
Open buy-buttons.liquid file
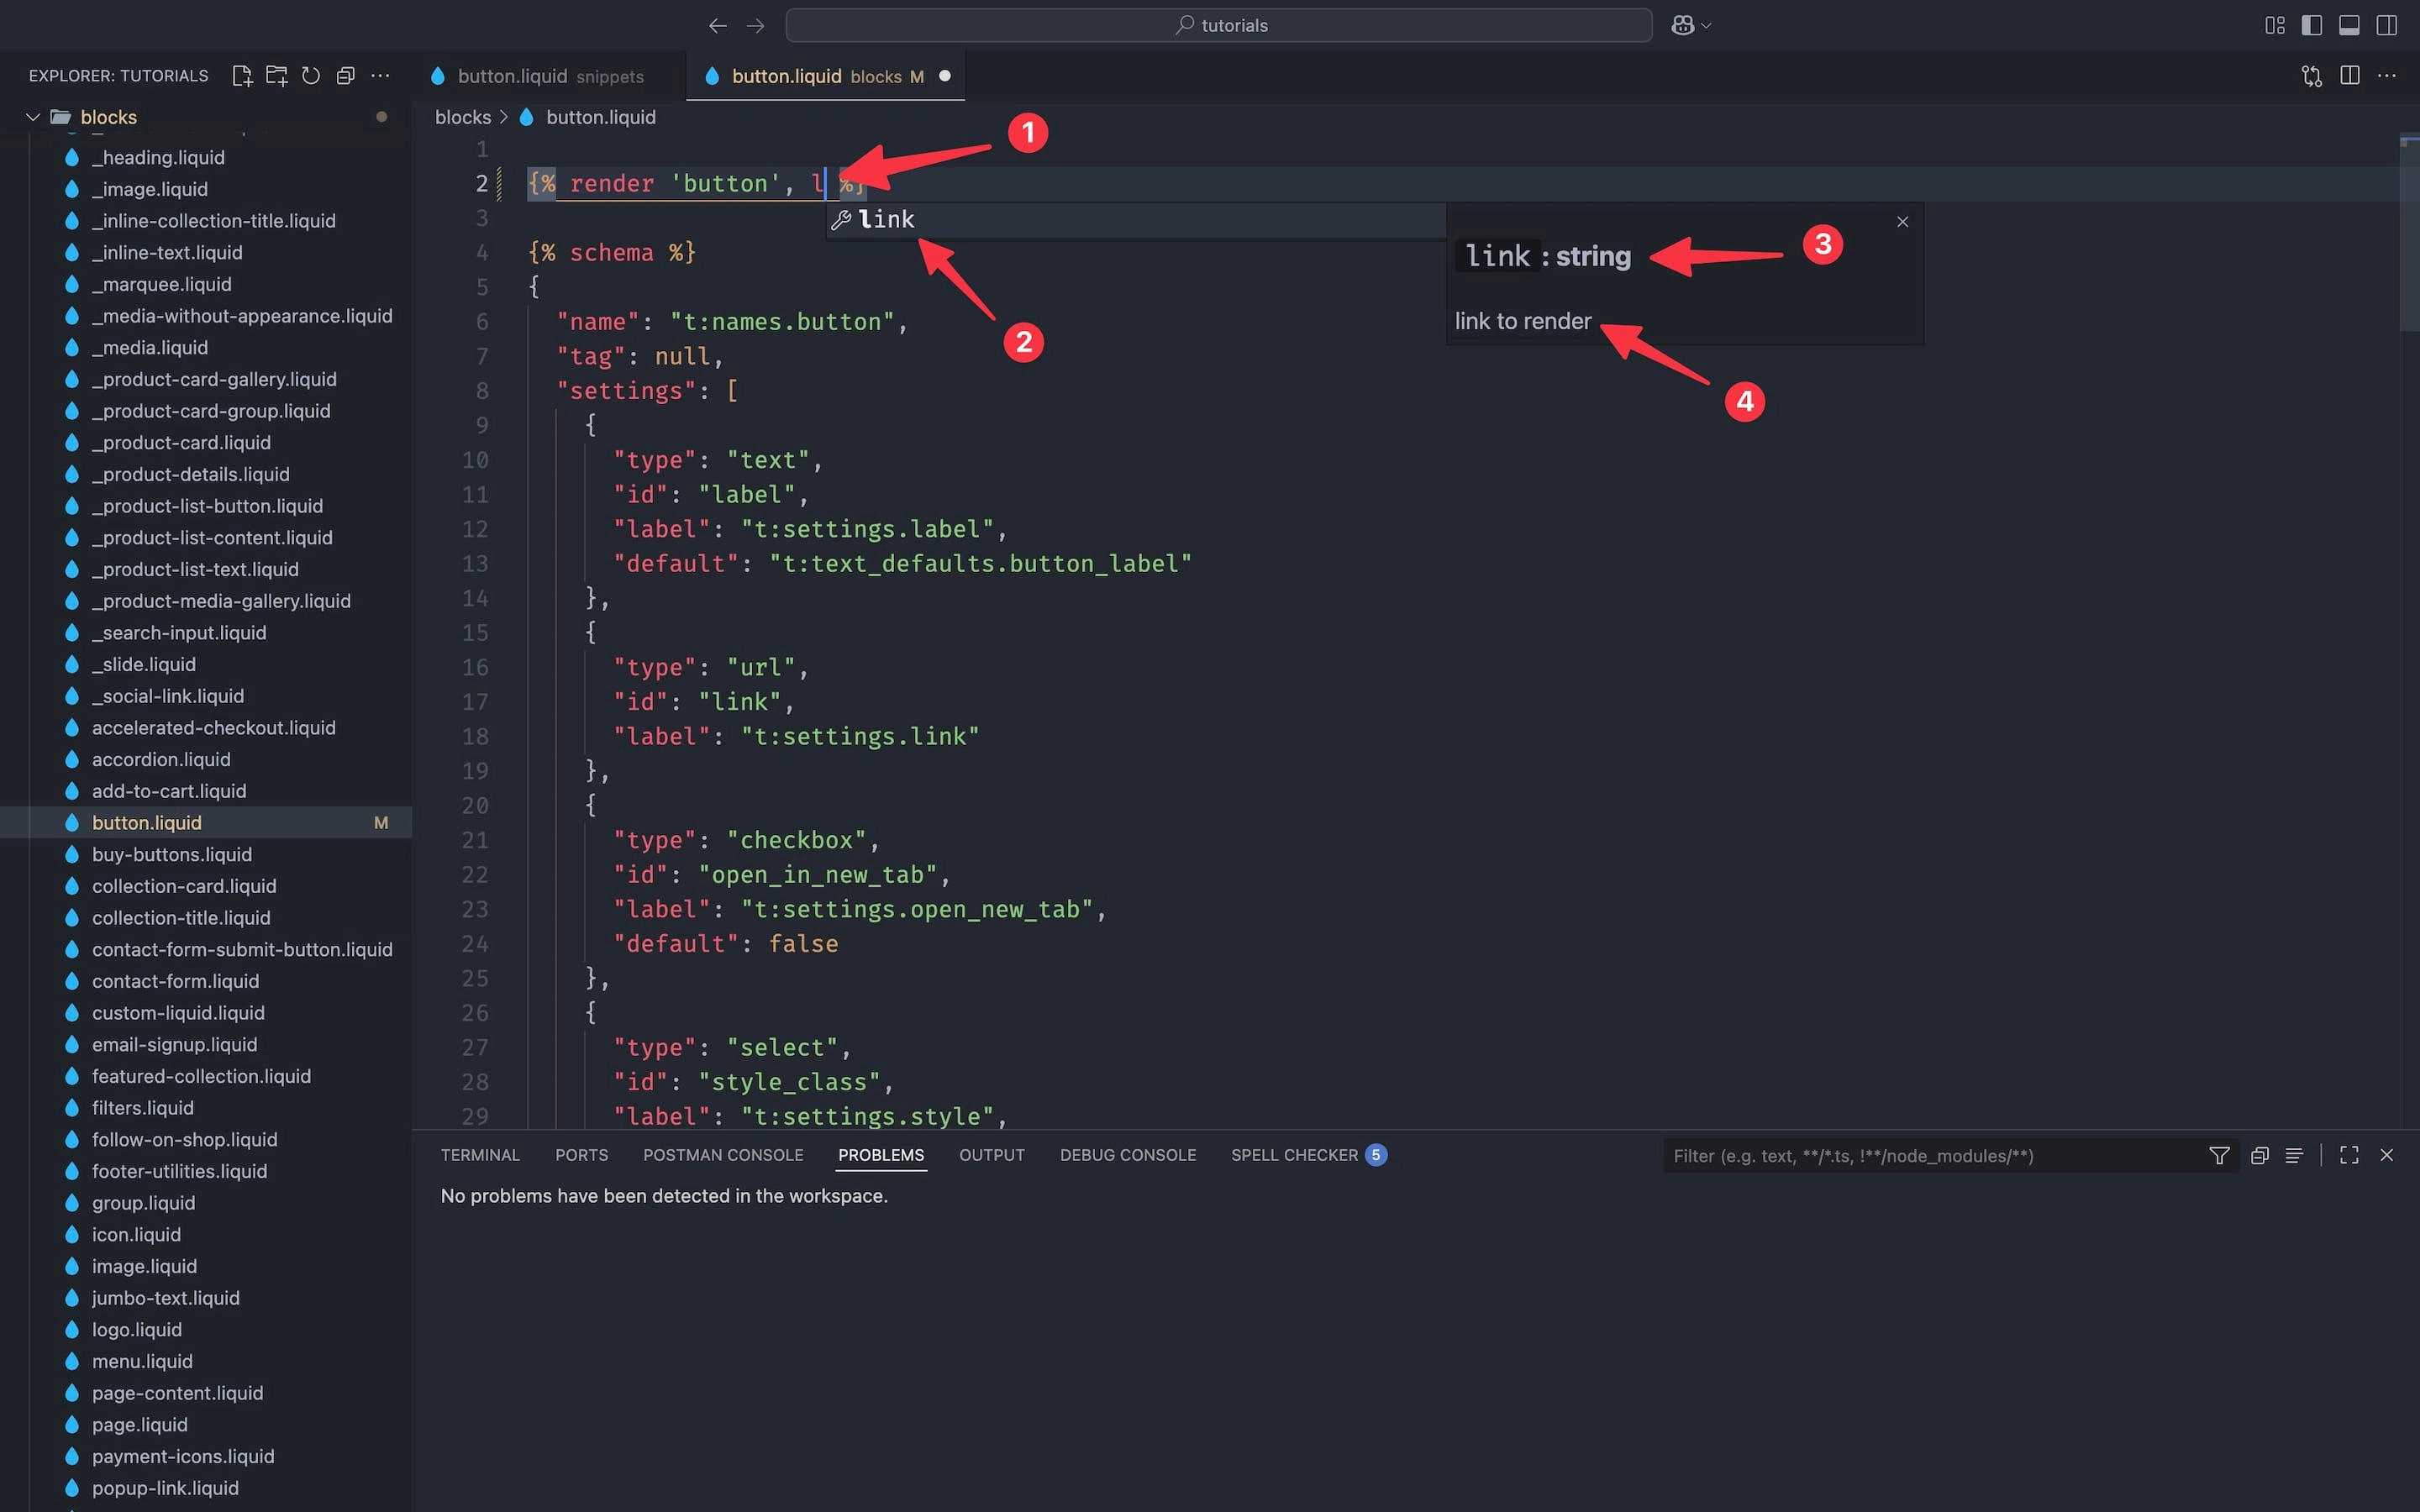point(172,854)
